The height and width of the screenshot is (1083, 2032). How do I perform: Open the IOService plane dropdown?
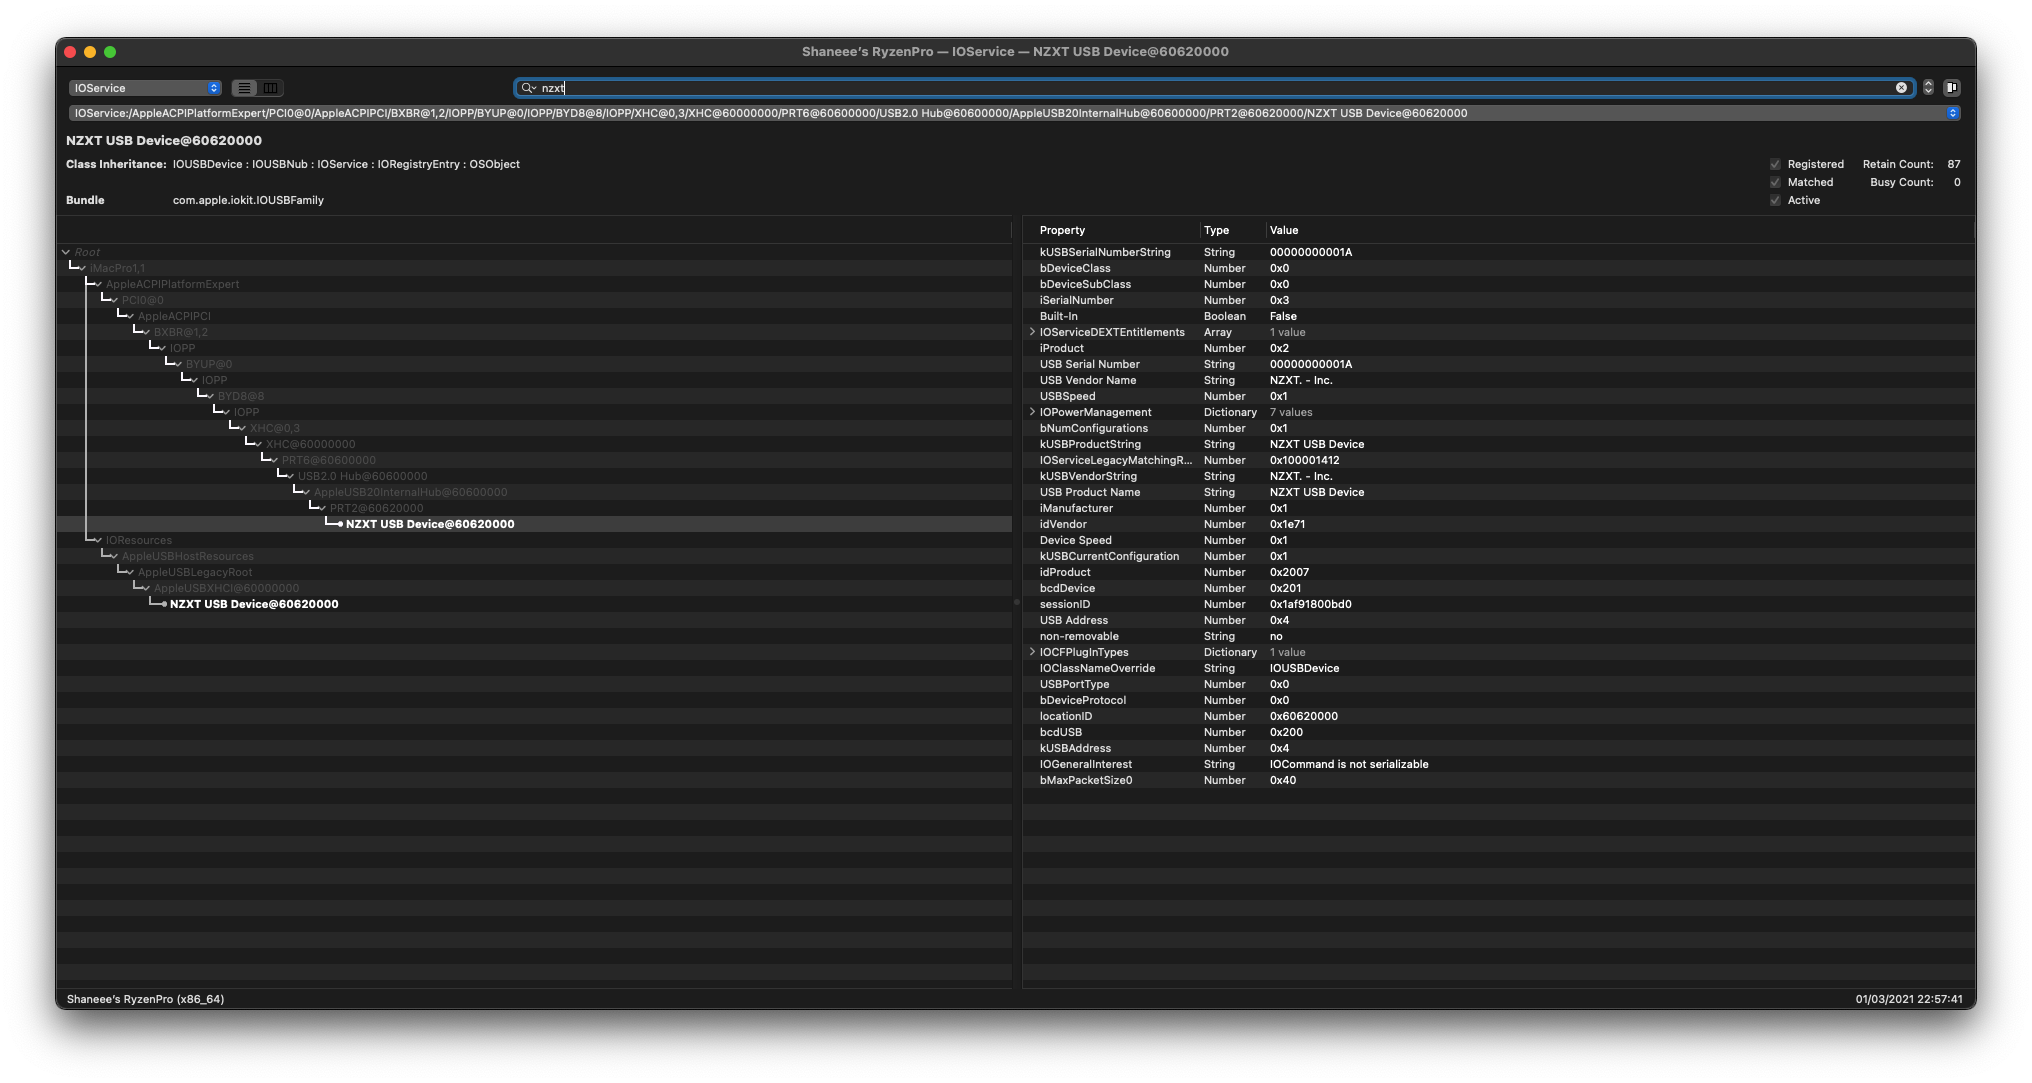(145, 88)
